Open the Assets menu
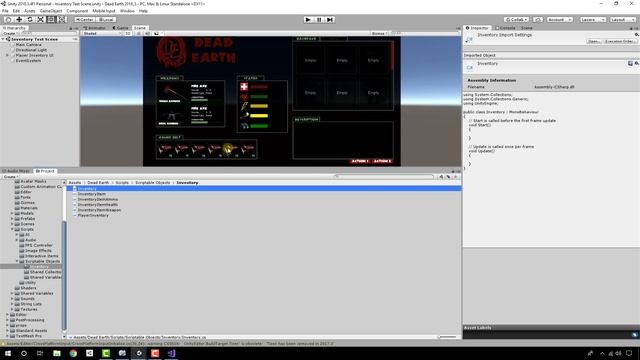 pyautogui.click(x=30, y=11)
